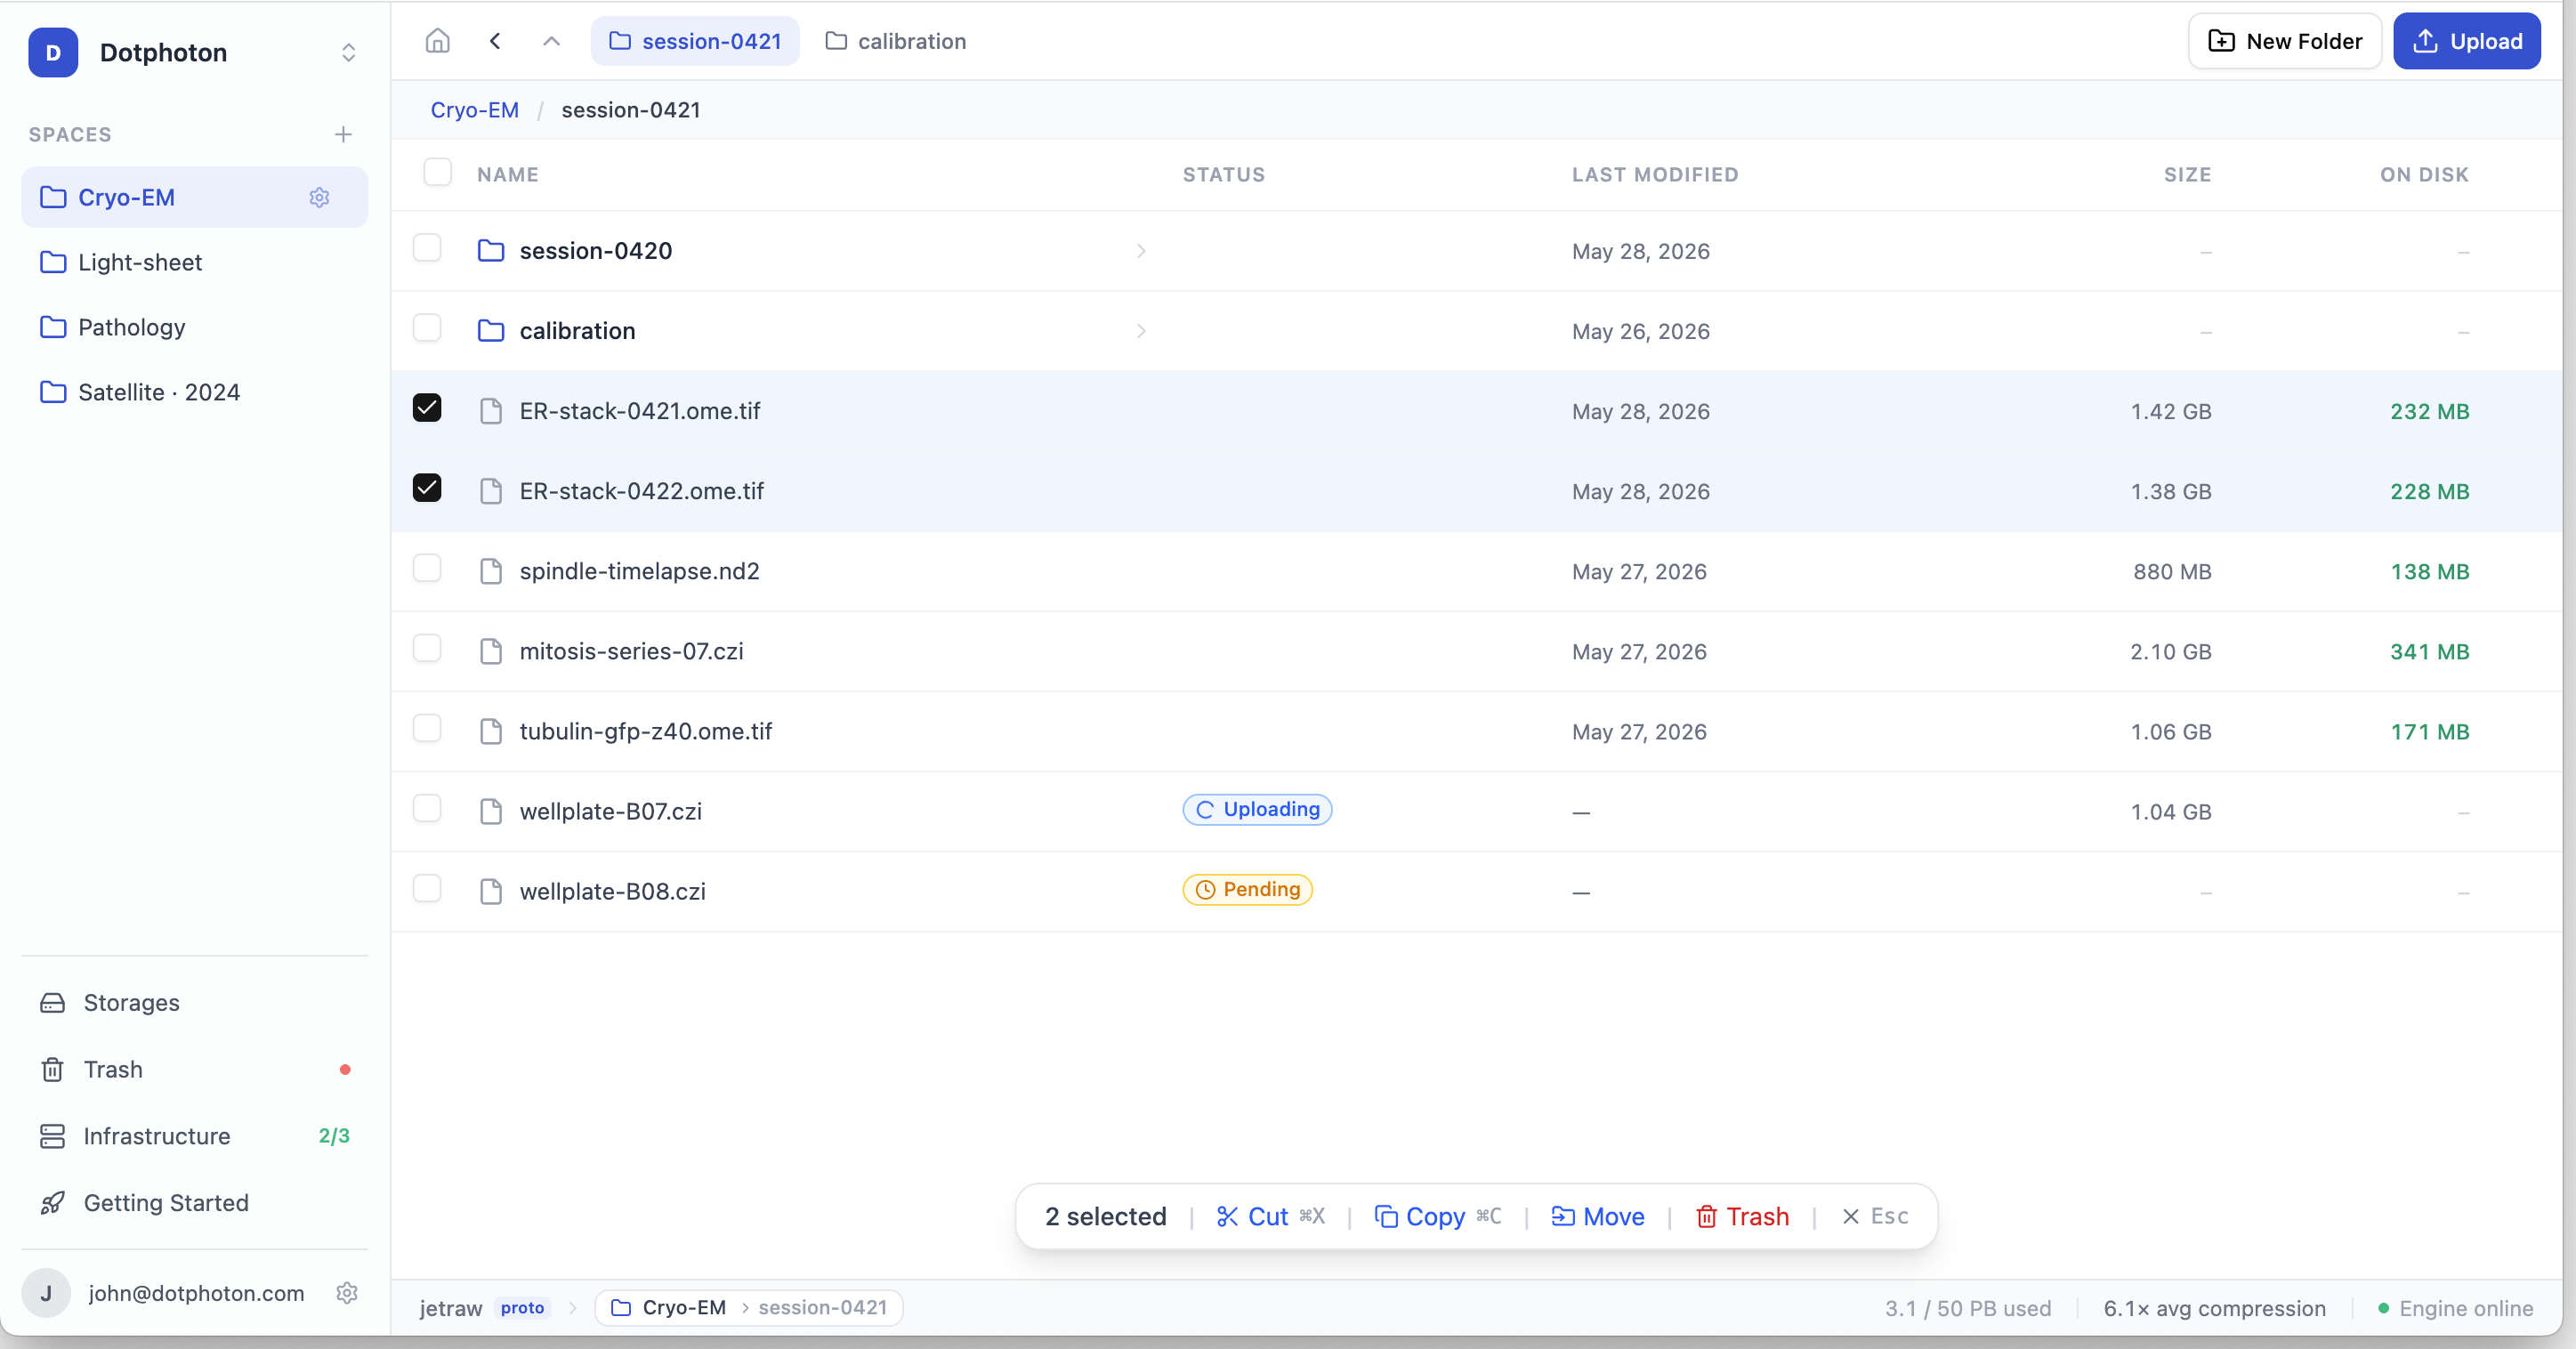Navigate back with the left arrow

click(x=495, y=41)
